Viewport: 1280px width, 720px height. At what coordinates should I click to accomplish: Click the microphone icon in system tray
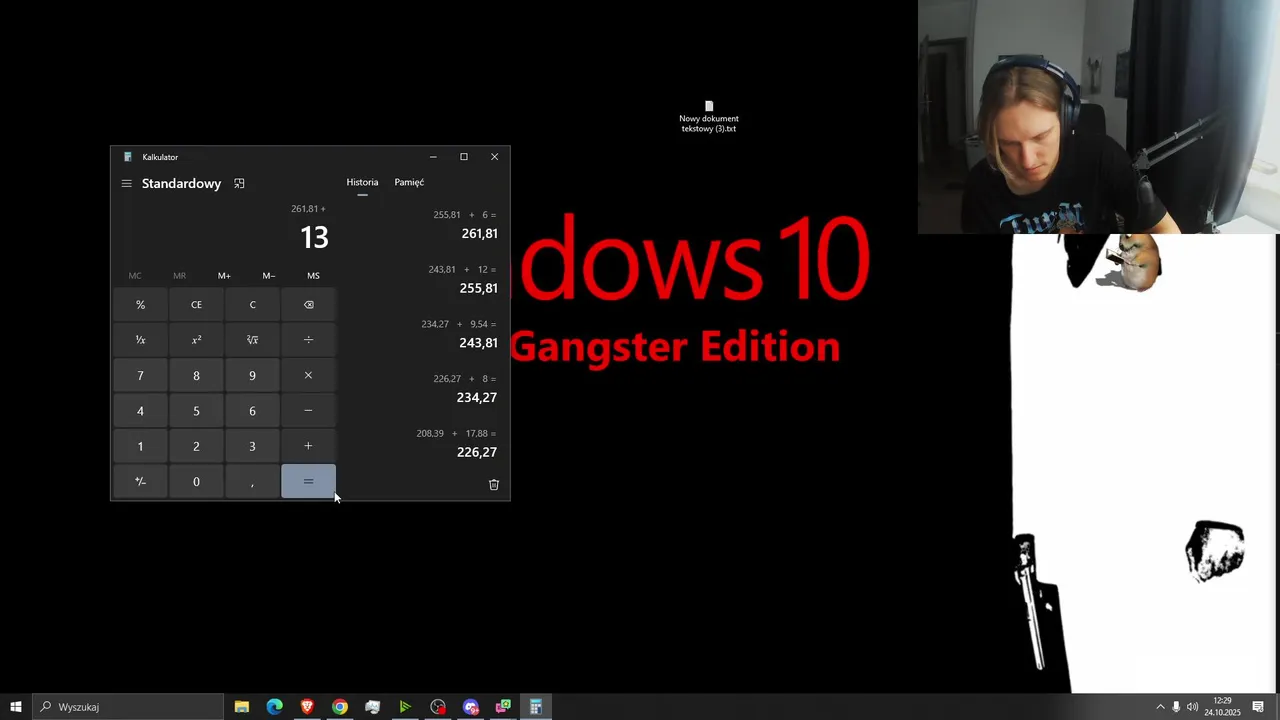point(1176,707)
